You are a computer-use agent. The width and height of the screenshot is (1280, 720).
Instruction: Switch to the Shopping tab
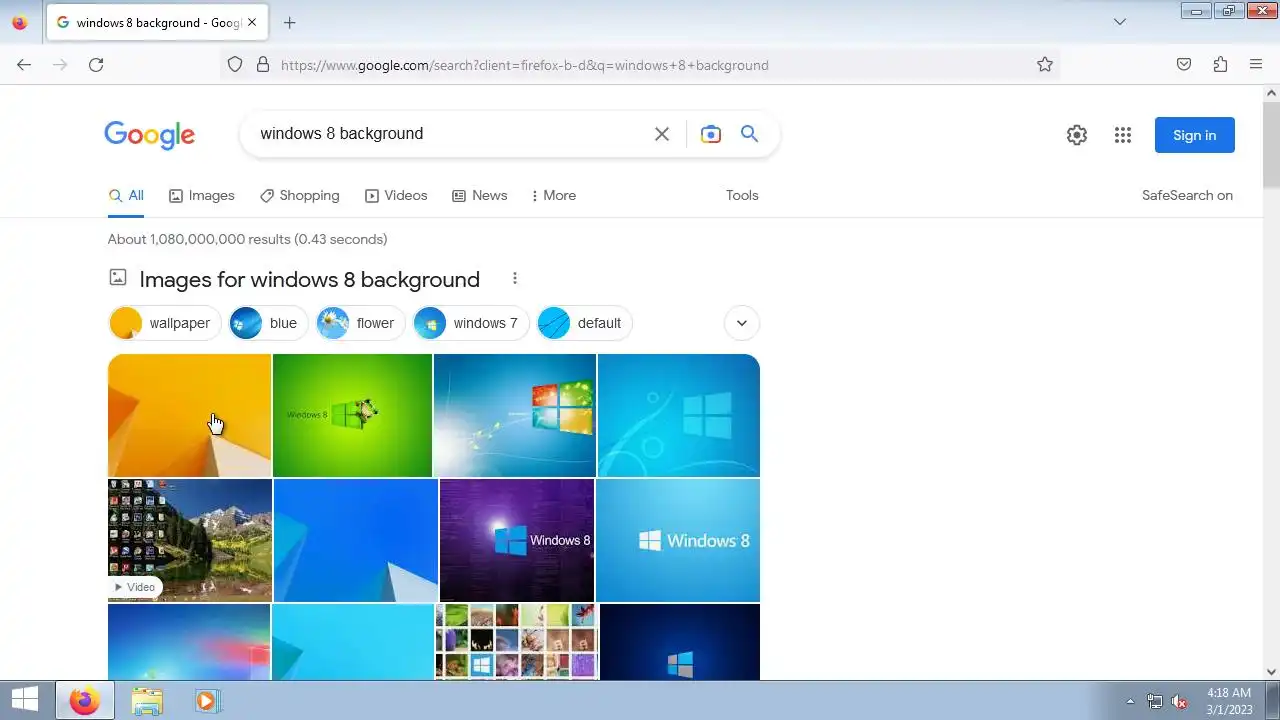[300, 196]
